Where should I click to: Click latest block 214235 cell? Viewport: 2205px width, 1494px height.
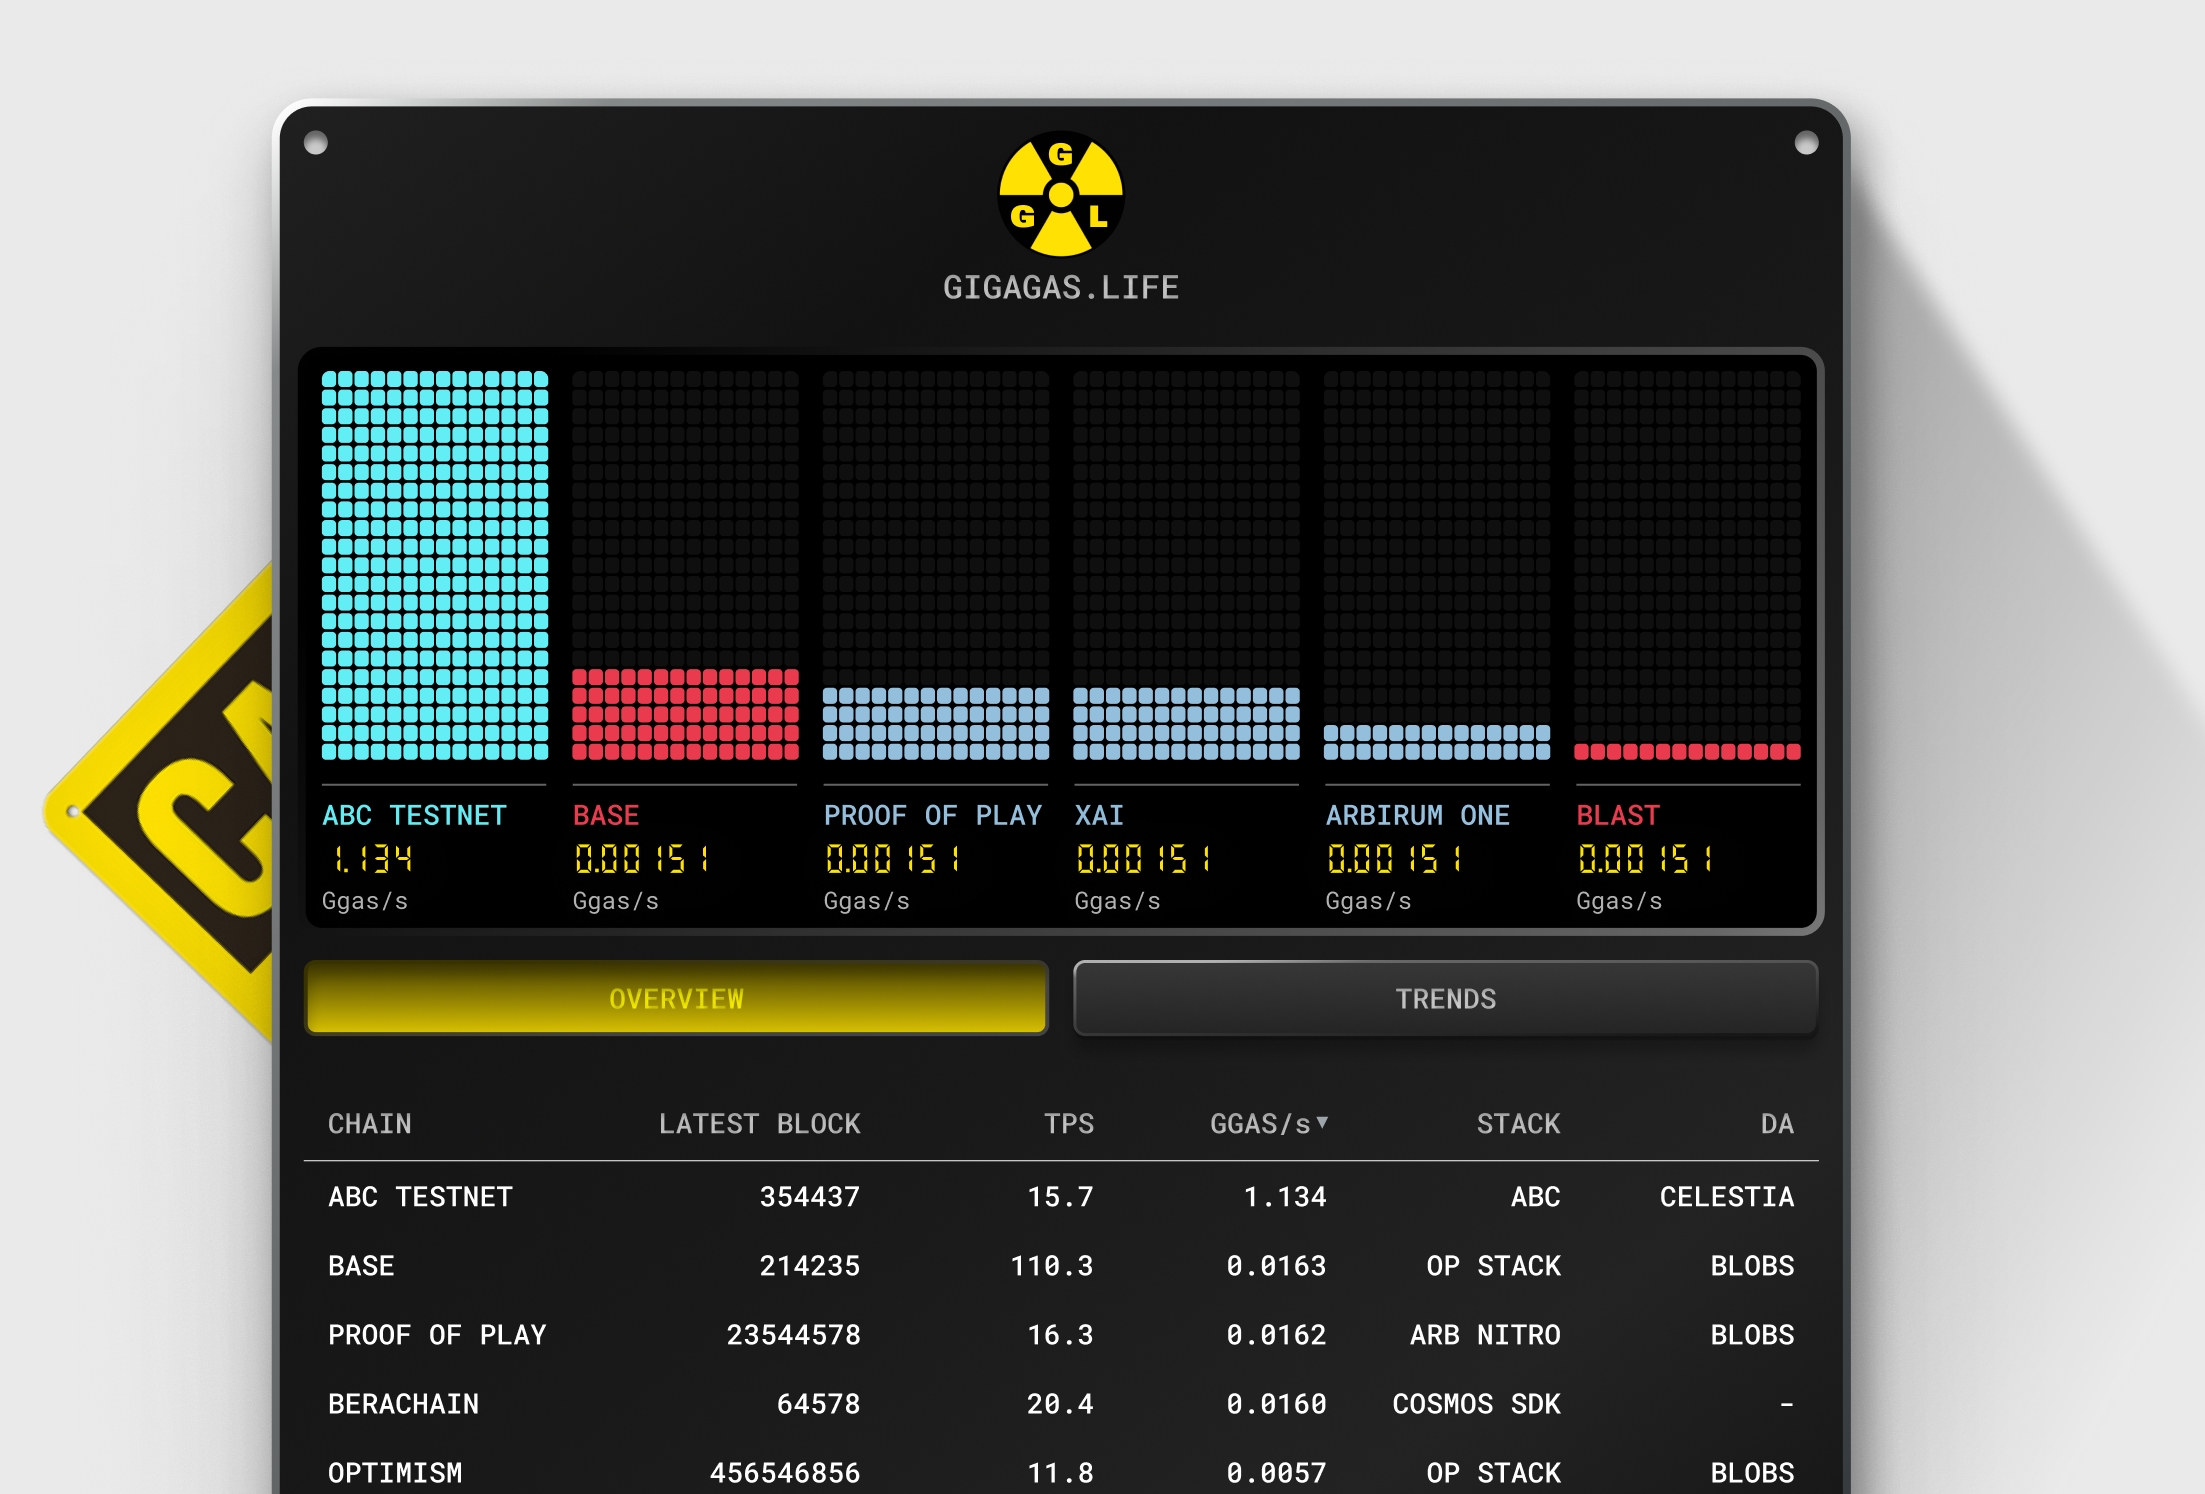click(x=810, y=1265)
